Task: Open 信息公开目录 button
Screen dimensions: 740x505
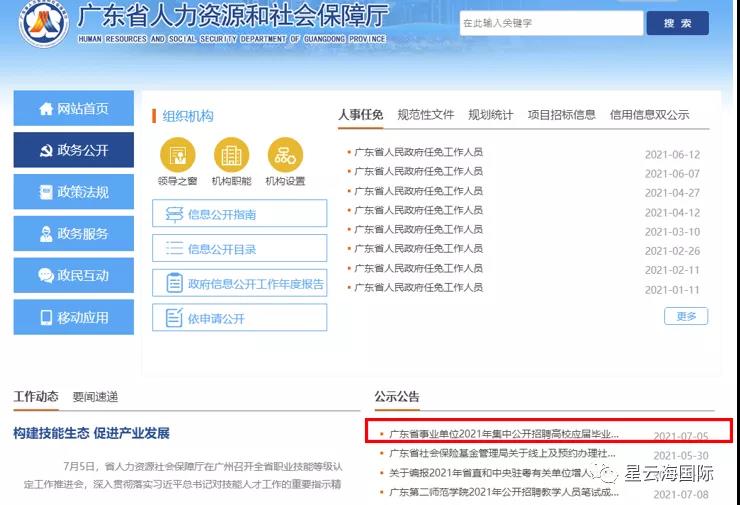Action: tap(239, 248)
